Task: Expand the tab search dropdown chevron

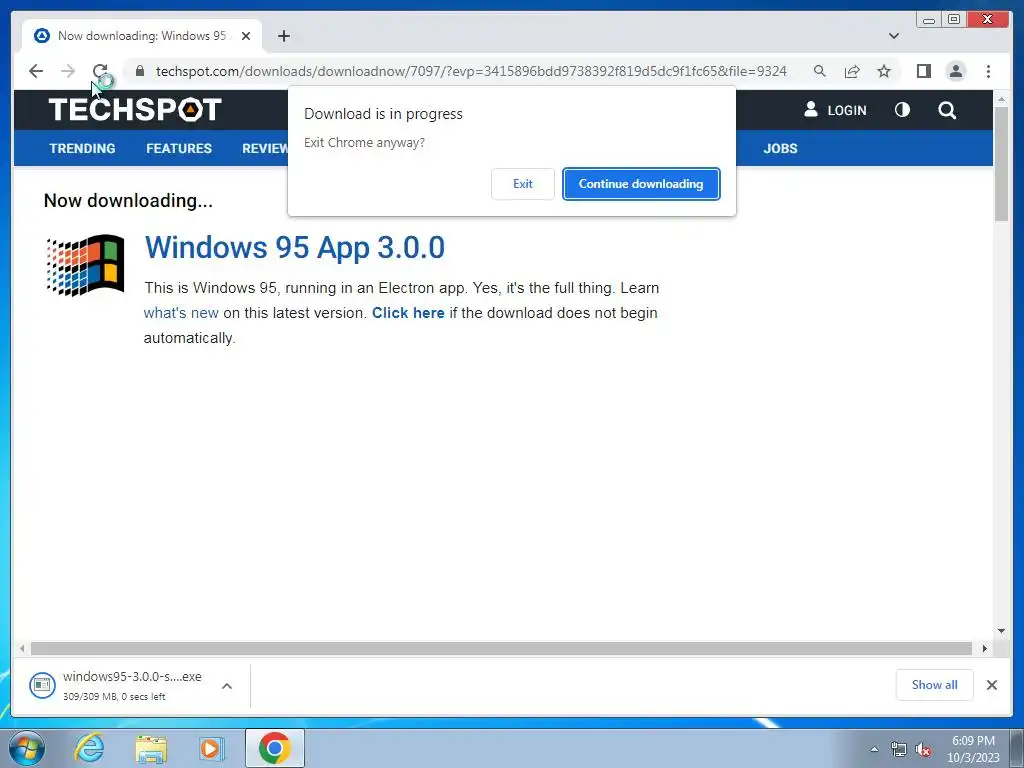Action: point(894,36)
